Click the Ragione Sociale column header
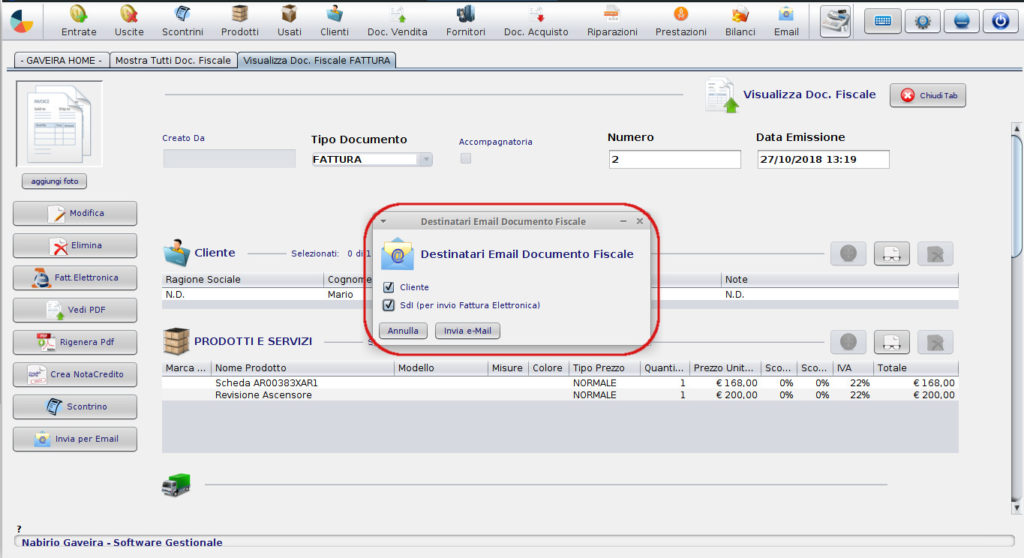Screen dimensions: 1024x558 [243, 279]
